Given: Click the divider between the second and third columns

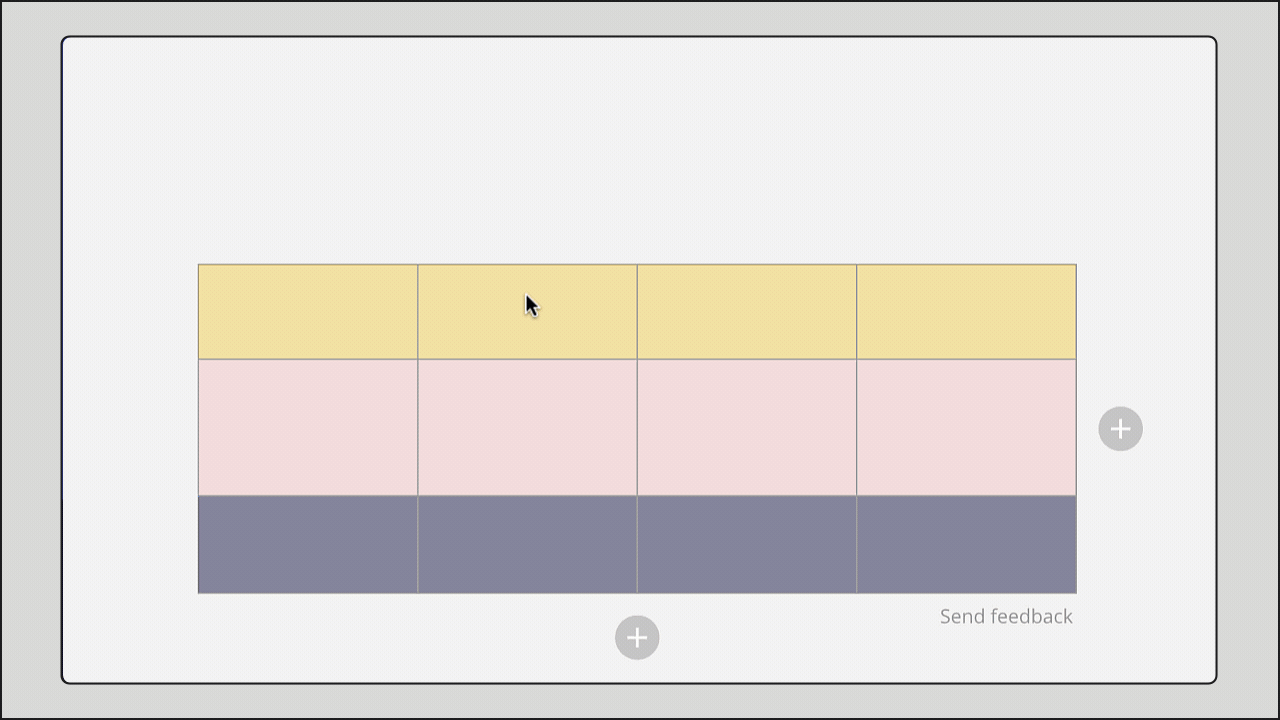Looking at the screenshot, I should pyautogui.click(x=637, y=426).
